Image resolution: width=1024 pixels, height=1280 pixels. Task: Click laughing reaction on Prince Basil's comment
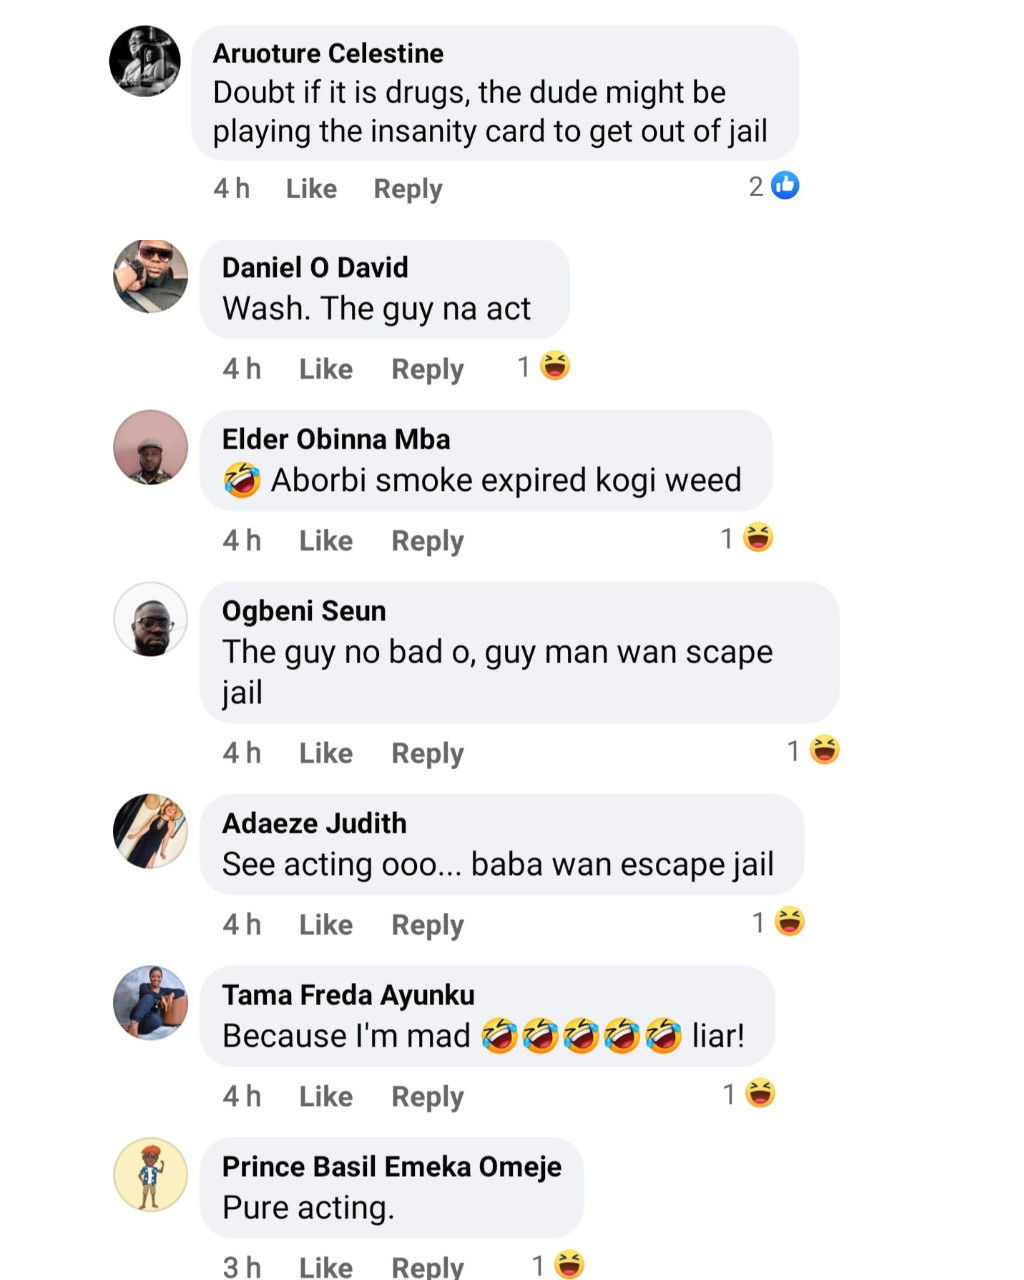pyautogui.click(x=569, y=1265)
